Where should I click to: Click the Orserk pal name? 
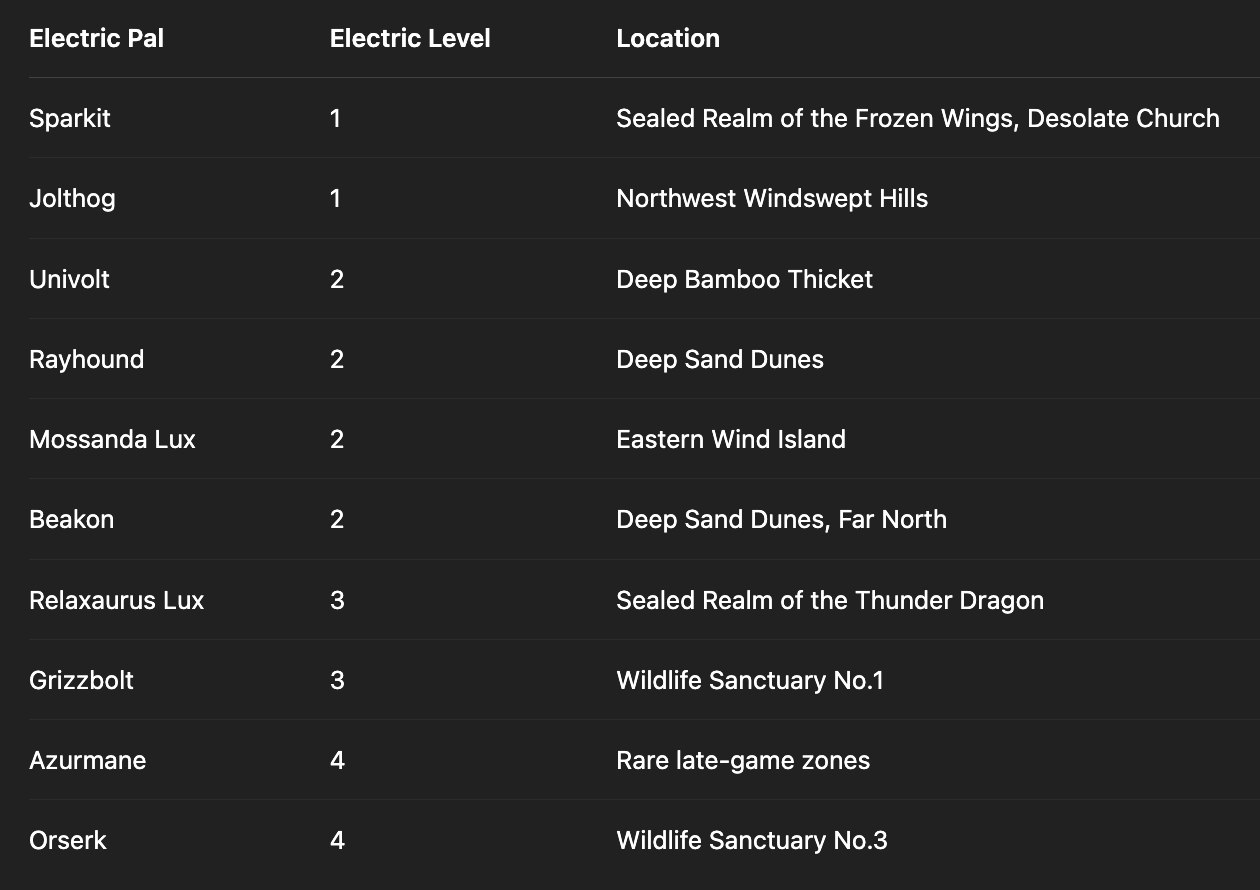point(68,840)
